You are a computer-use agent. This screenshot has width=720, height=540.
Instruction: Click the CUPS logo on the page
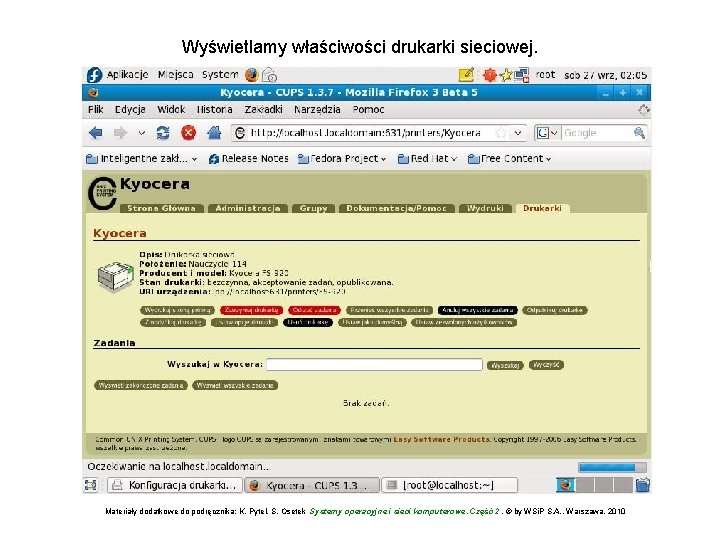pyautogui.click(x=102, y=193)
